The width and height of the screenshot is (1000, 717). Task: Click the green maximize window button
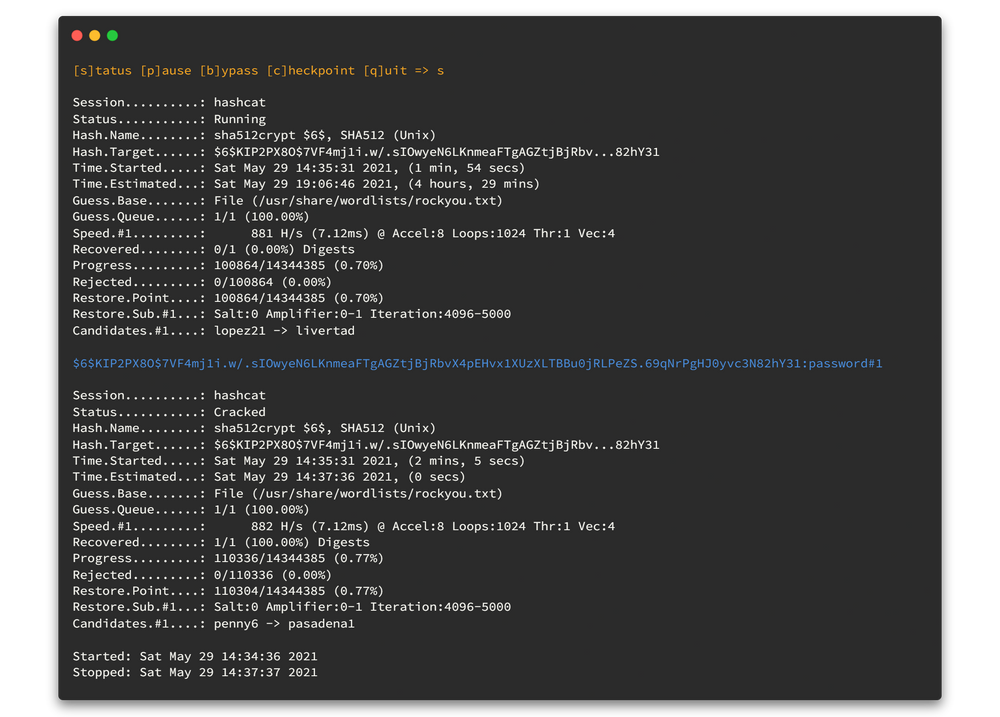click(112, 36)
